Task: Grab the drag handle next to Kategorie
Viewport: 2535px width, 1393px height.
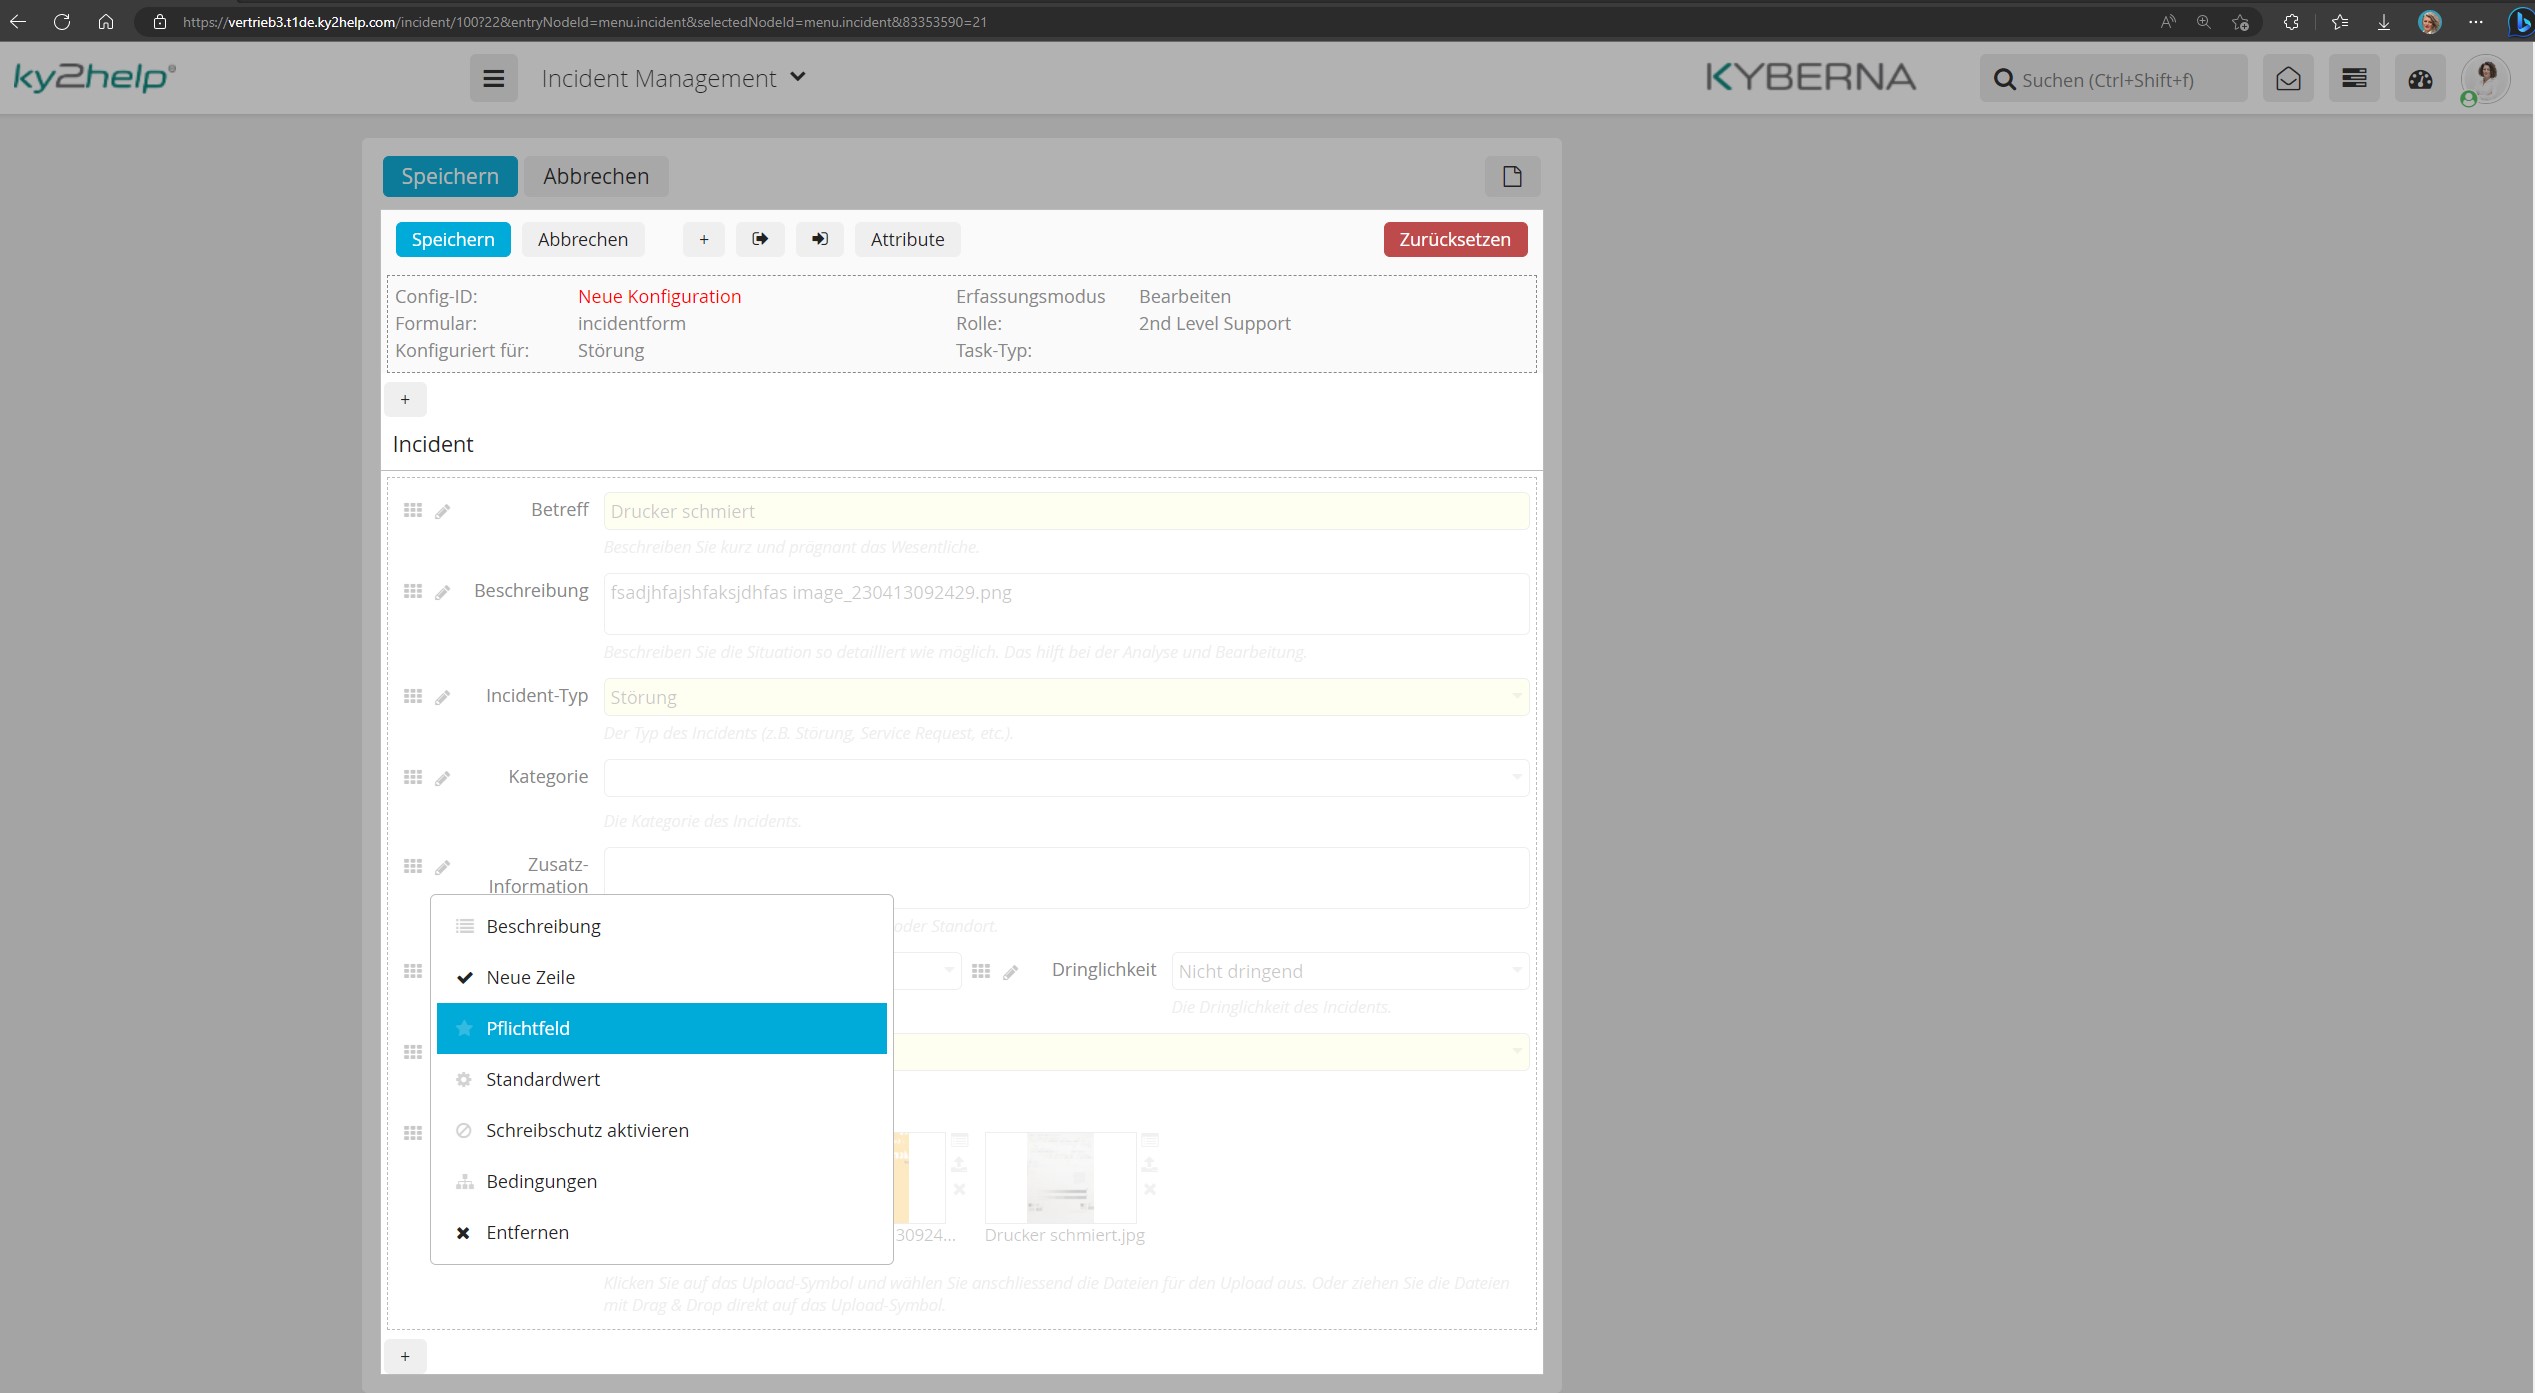Action: pos(413,777)
